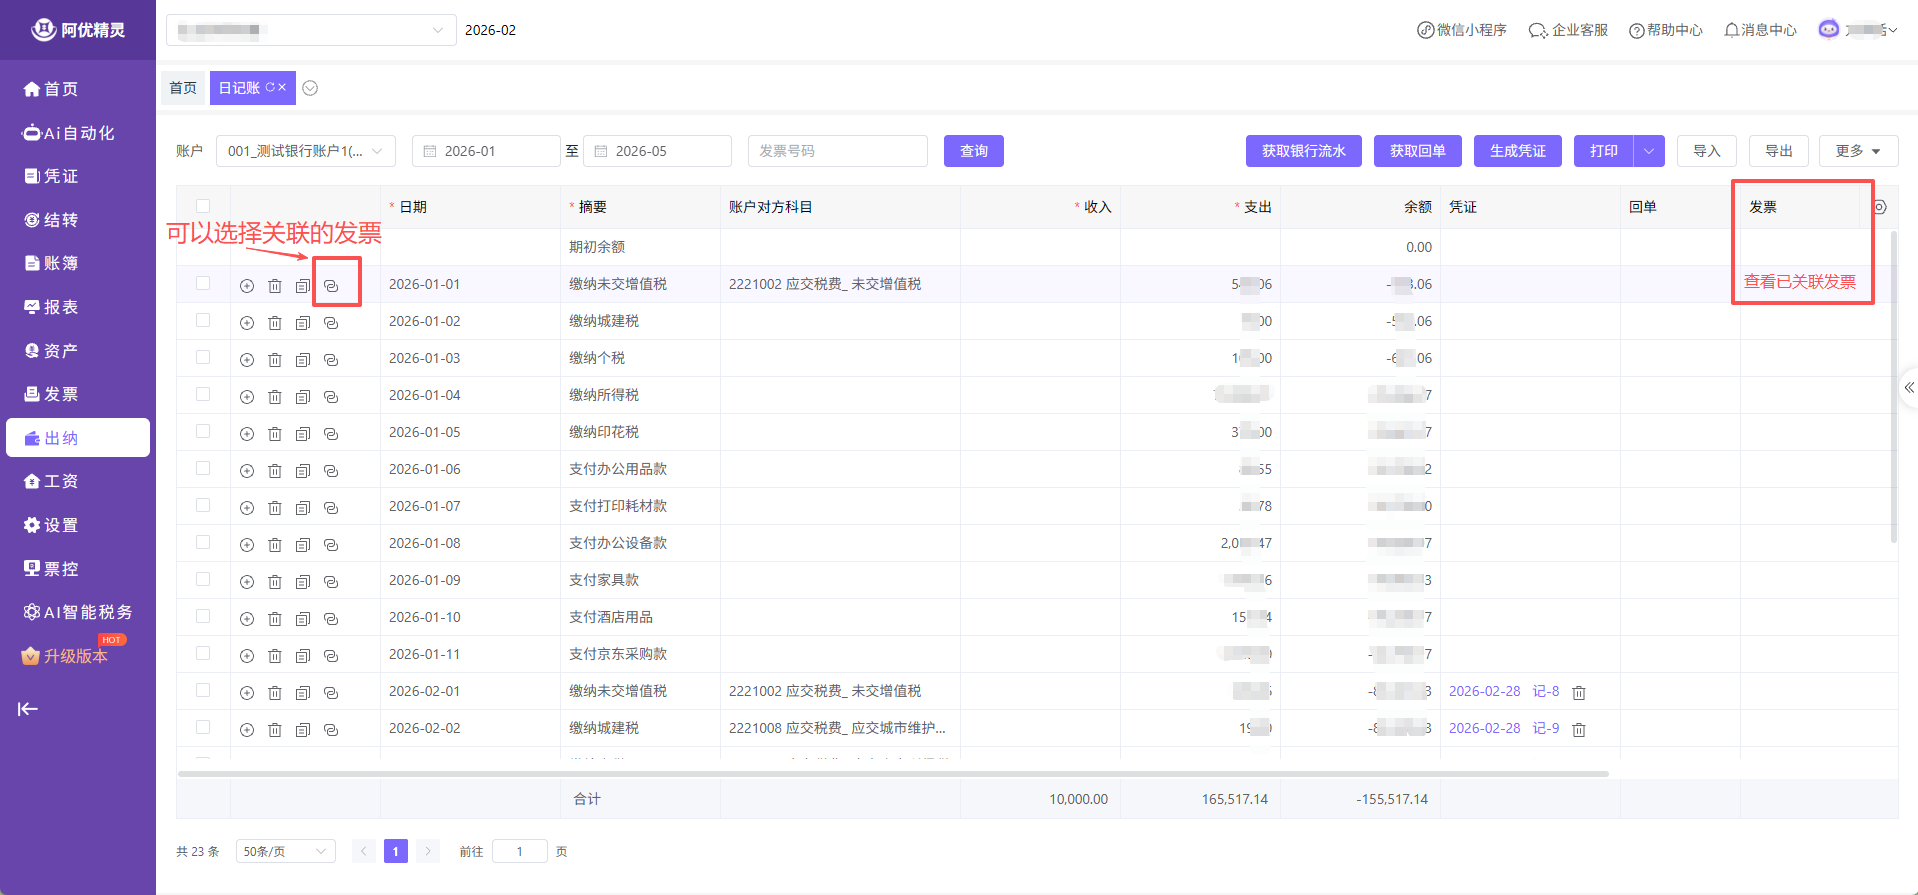The image size is (1918, 895).
Task: Remove voucher 记-9 using its trash icon
Action: (x=1579, y=730)
